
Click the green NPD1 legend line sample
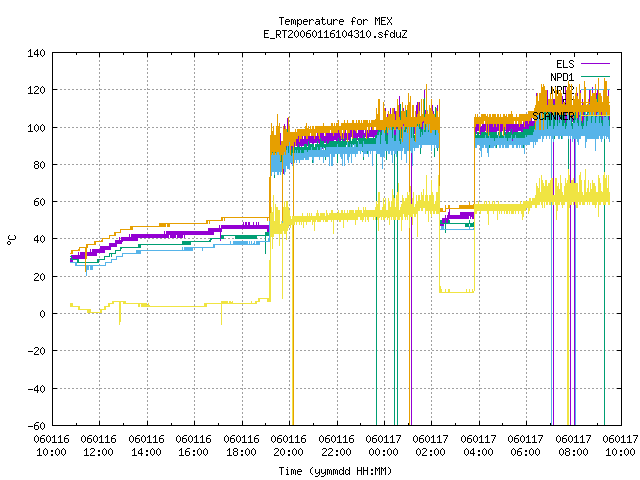(595, 76)
